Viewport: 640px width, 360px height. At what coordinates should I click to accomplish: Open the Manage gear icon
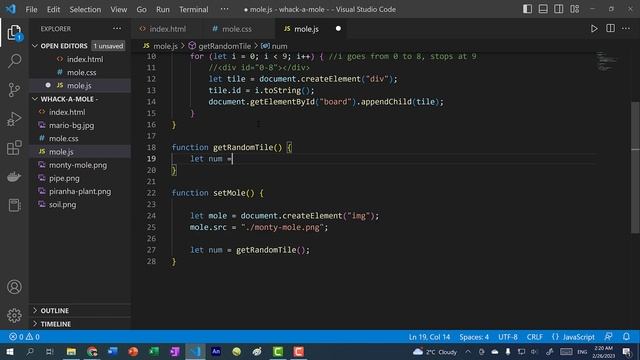click(x=14, y=315)
